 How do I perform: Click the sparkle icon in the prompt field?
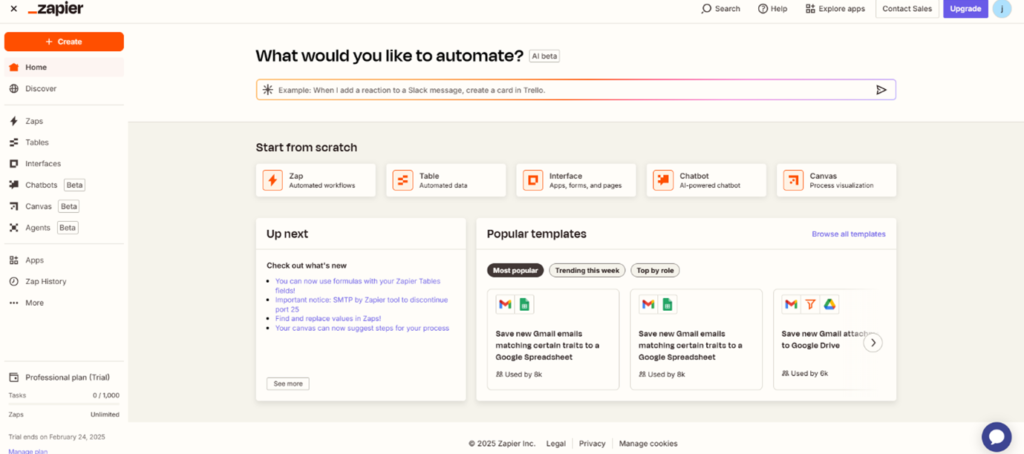[x=268, y=90]
